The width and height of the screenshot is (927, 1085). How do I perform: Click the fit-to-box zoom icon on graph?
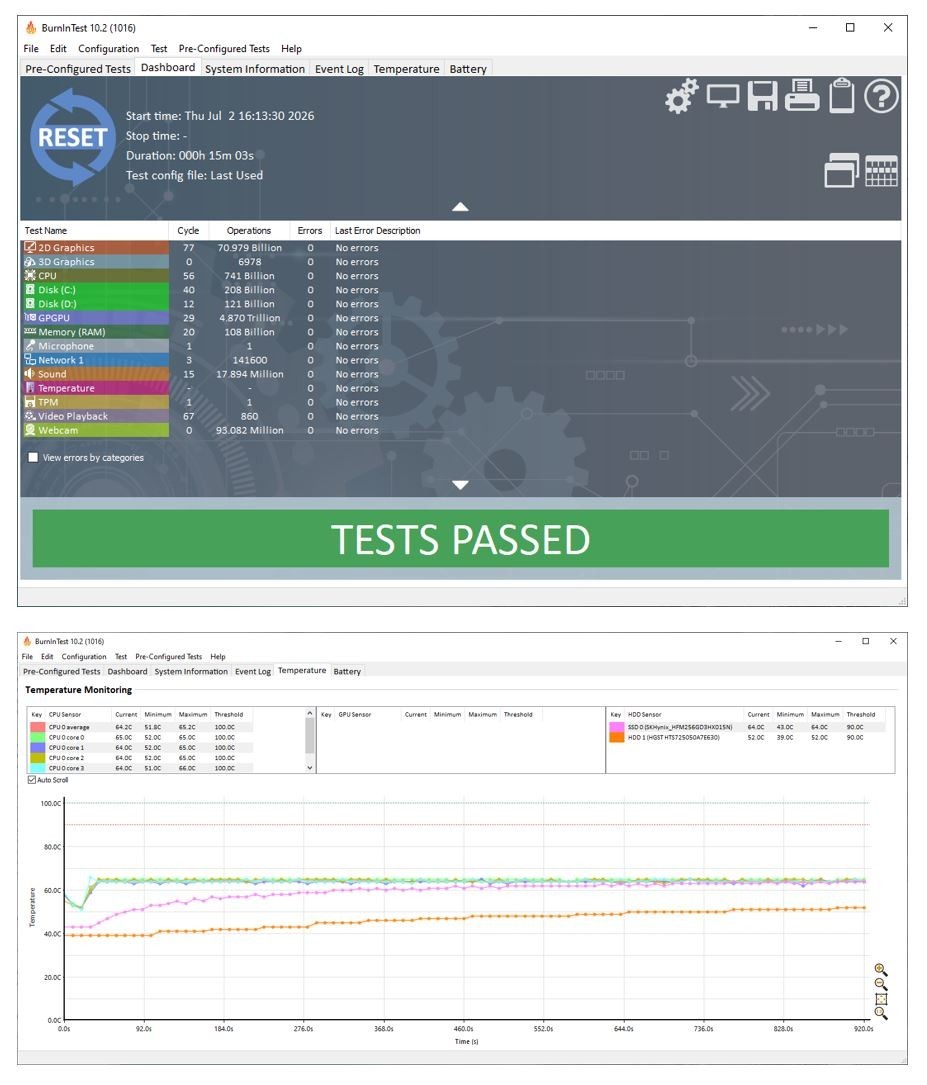point(881,999)
